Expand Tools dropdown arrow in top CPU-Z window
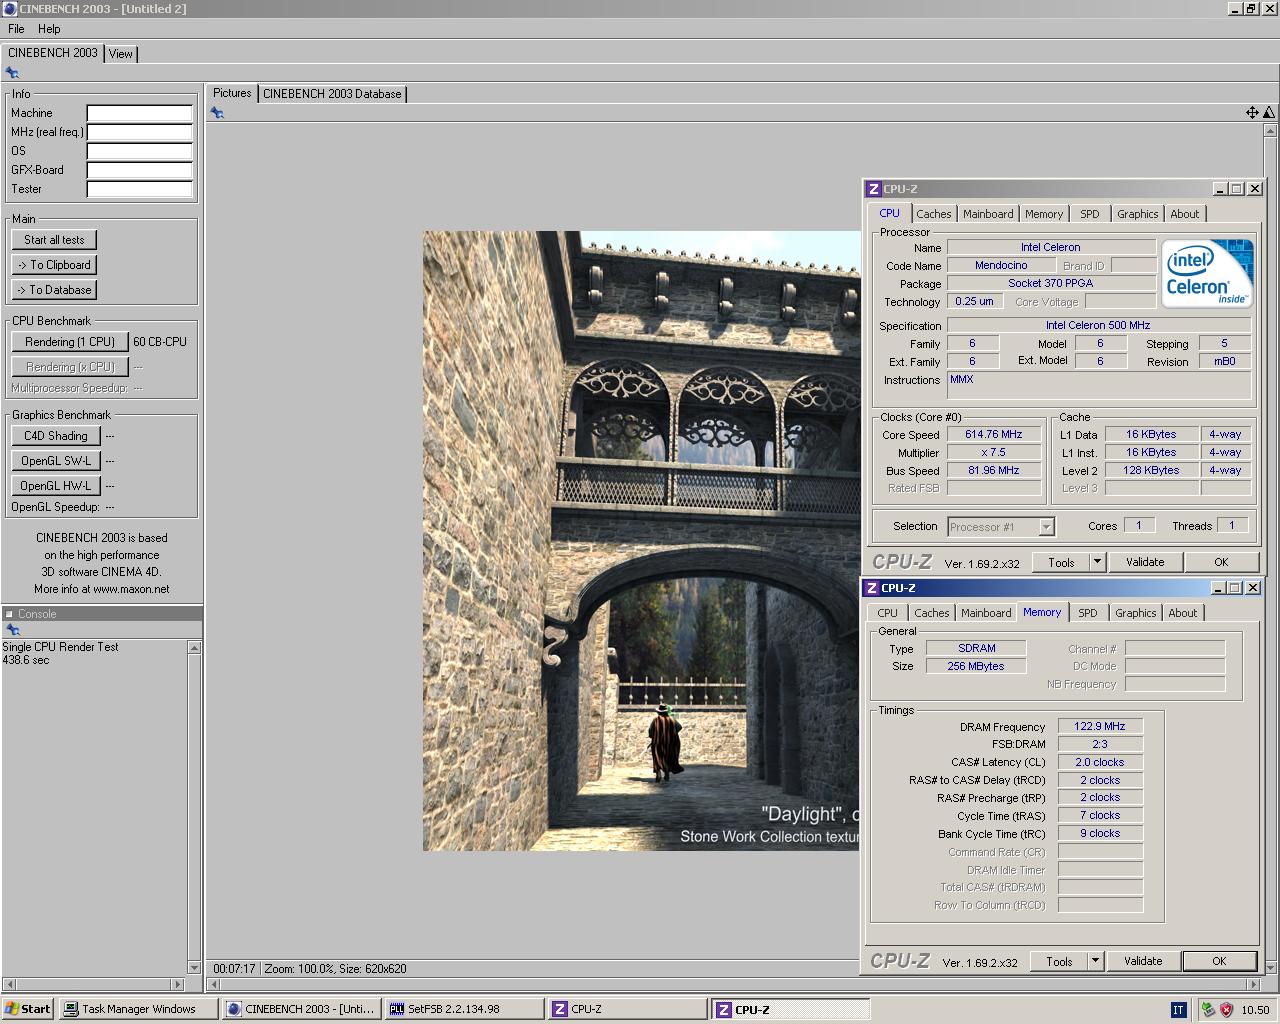The width and height of the screenshot is (1280, 1024). [x=1097, y=562]
